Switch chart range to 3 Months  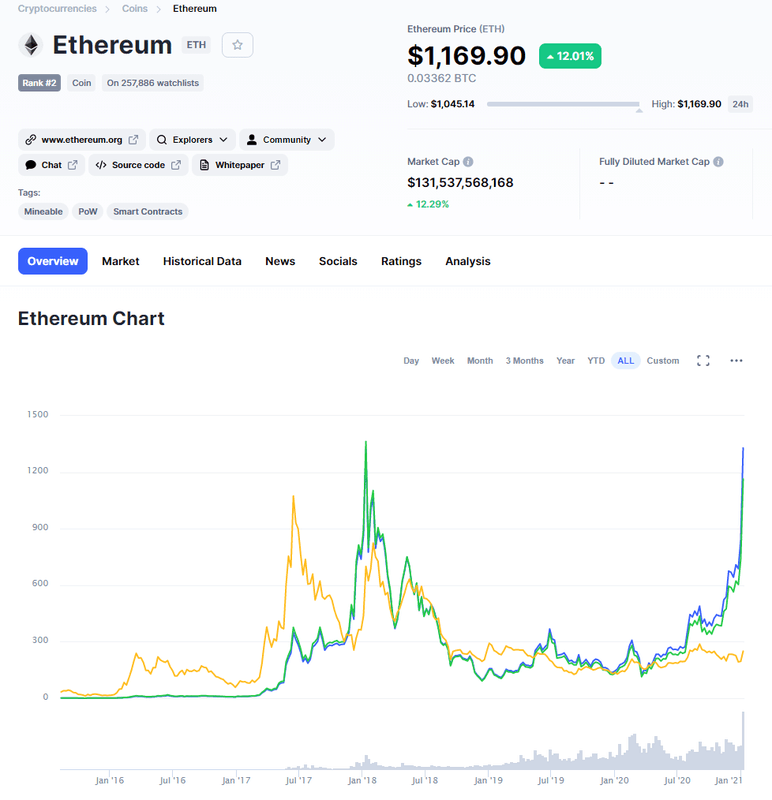point(525,361)
